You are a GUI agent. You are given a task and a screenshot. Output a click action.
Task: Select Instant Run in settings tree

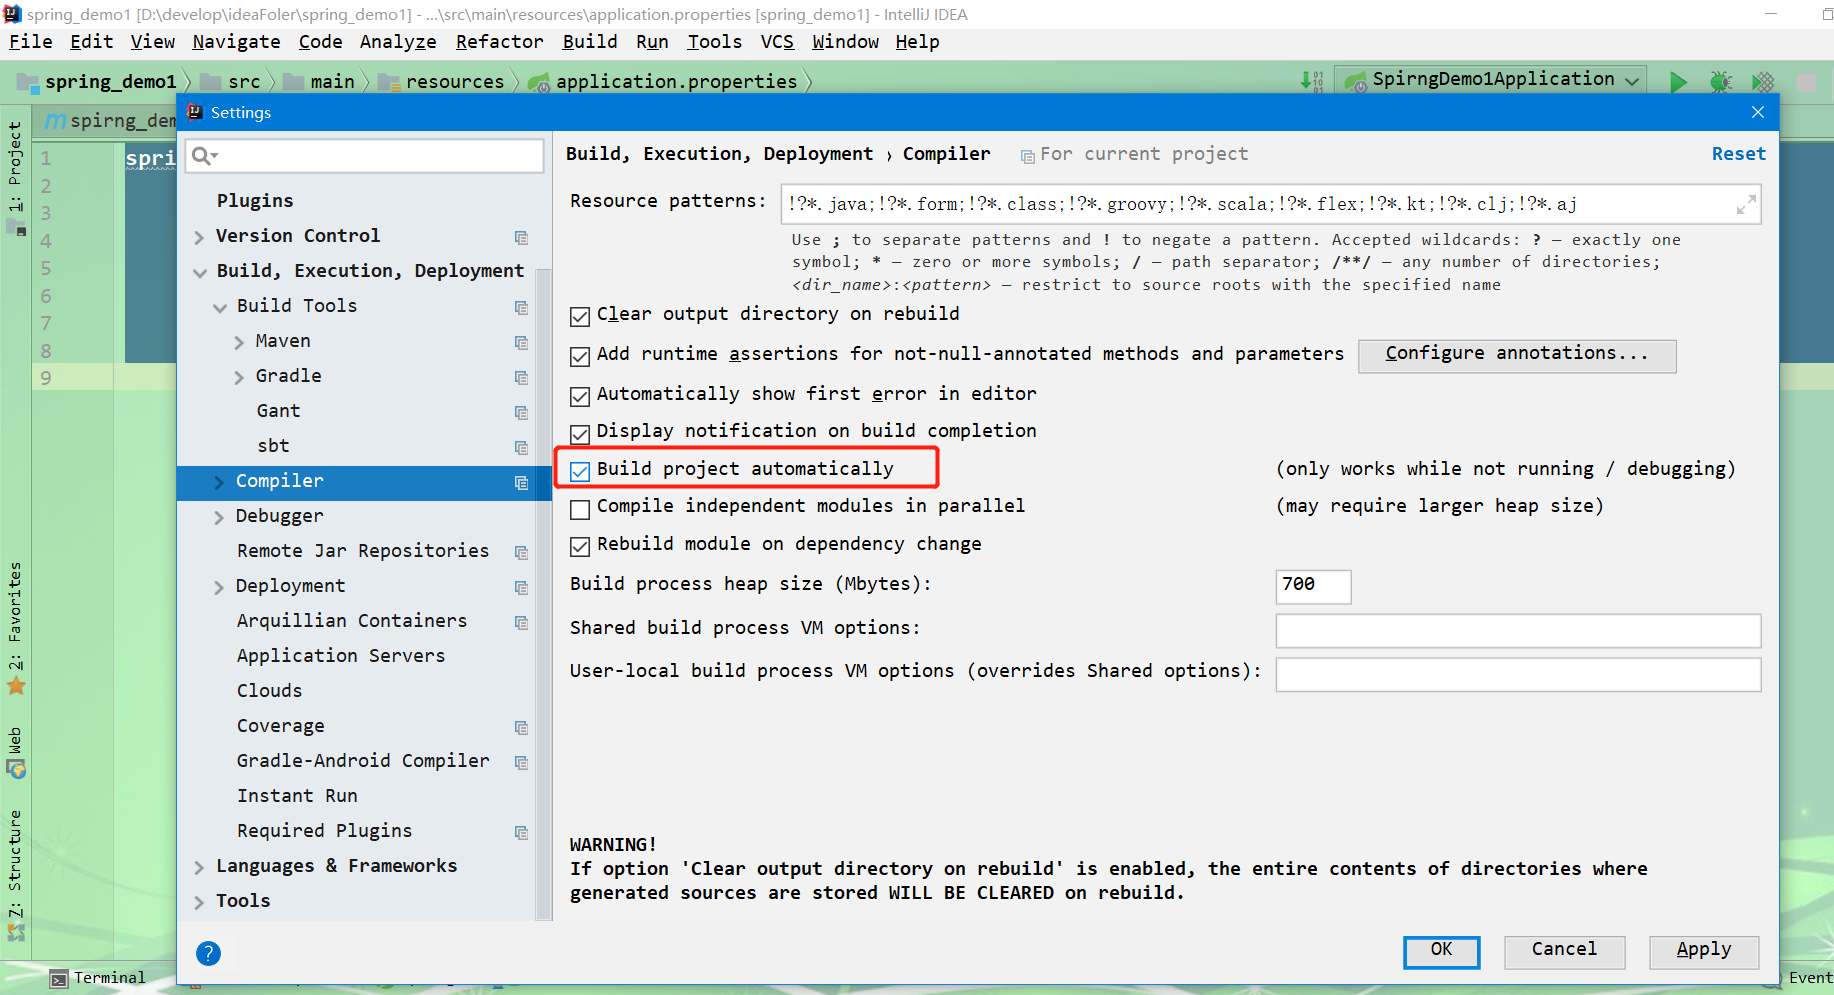(297, 796)
